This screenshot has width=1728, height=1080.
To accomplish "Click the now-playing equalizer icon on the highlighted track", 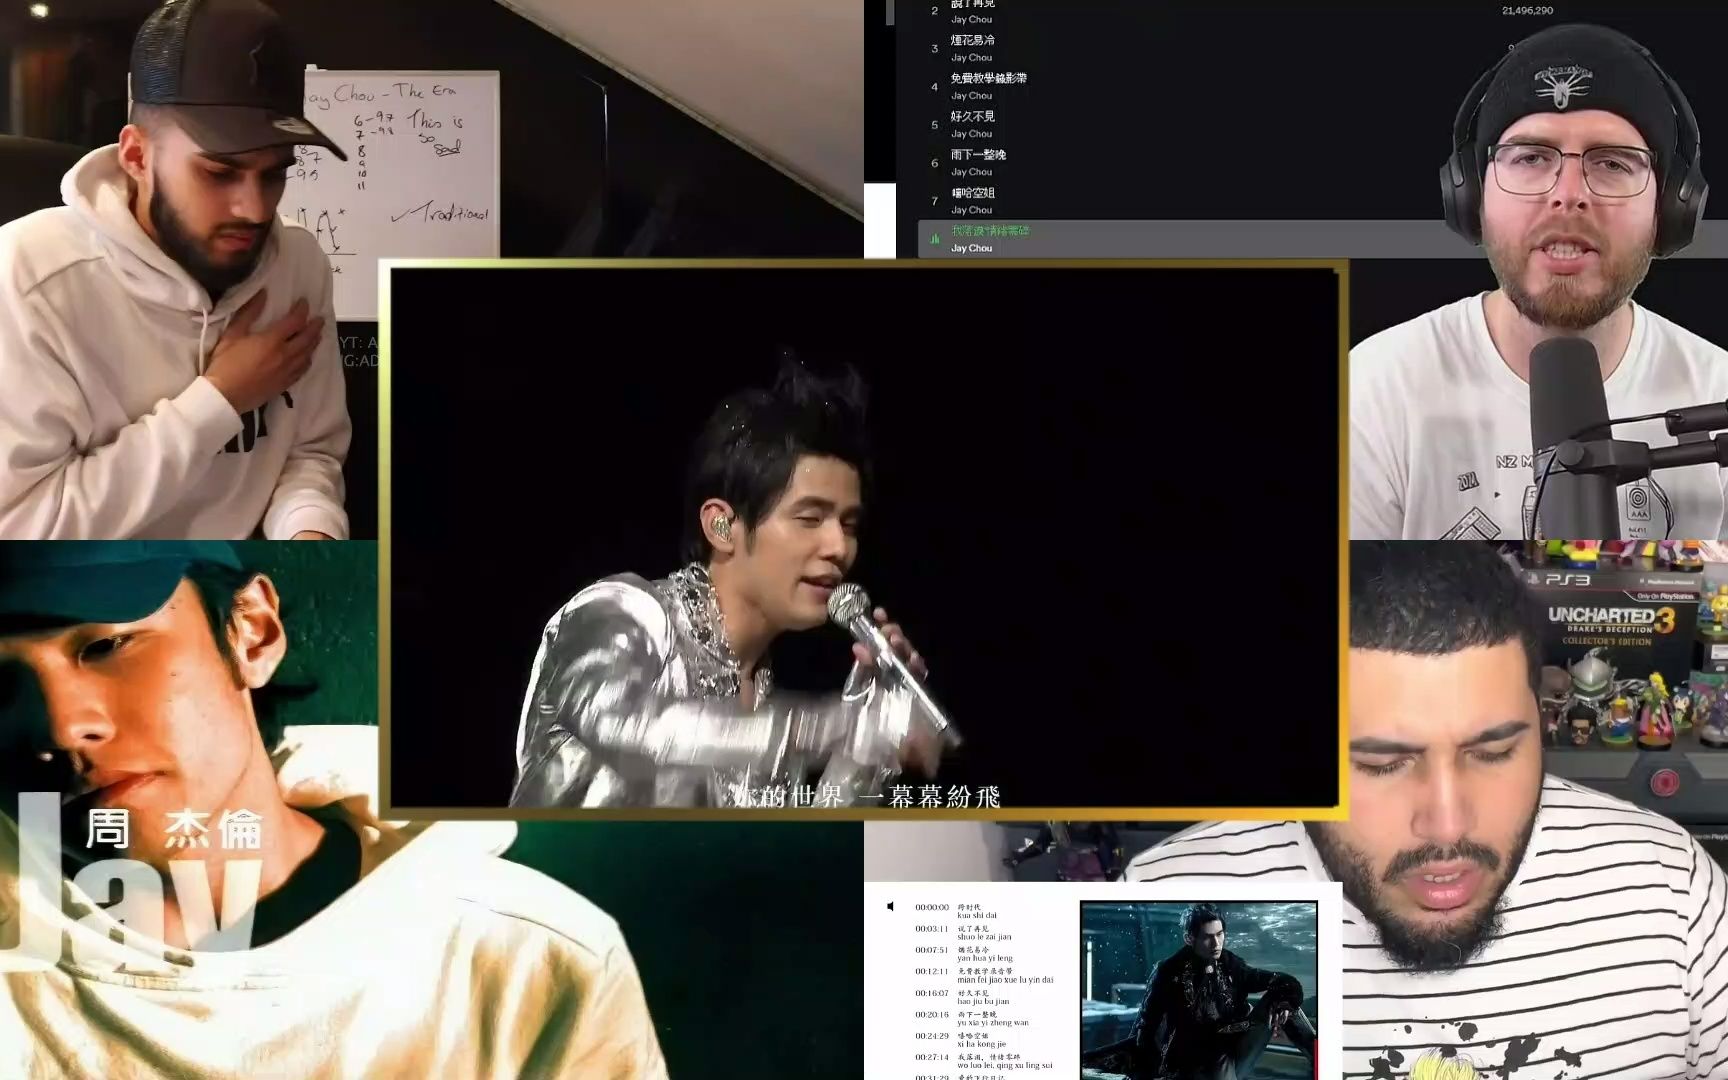I will (935, 239).
